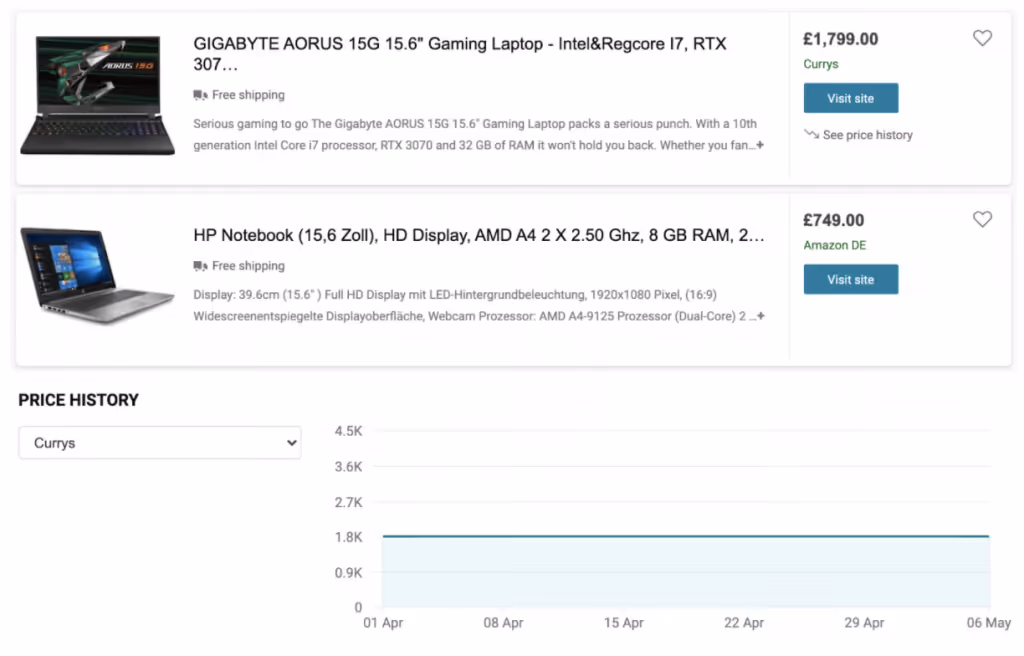Click the Free shipping label on HP listing
Image resolution: width=1024 pixels, height=656 pixels.
[248, 266]
